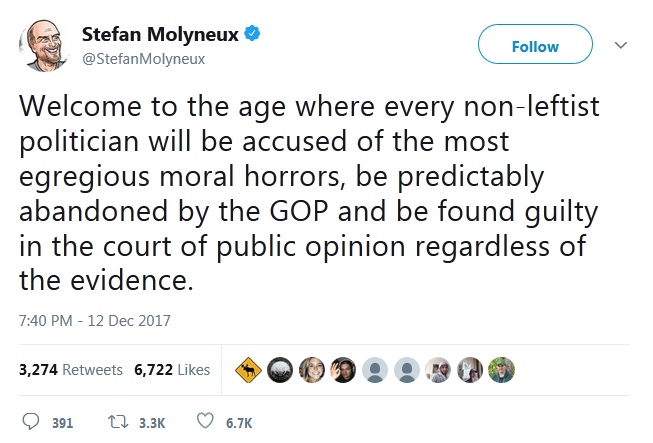653x443 pixels.
Task: Open the first gray default liker avatar
Action: pyautogui.click(x=375, y=369)
